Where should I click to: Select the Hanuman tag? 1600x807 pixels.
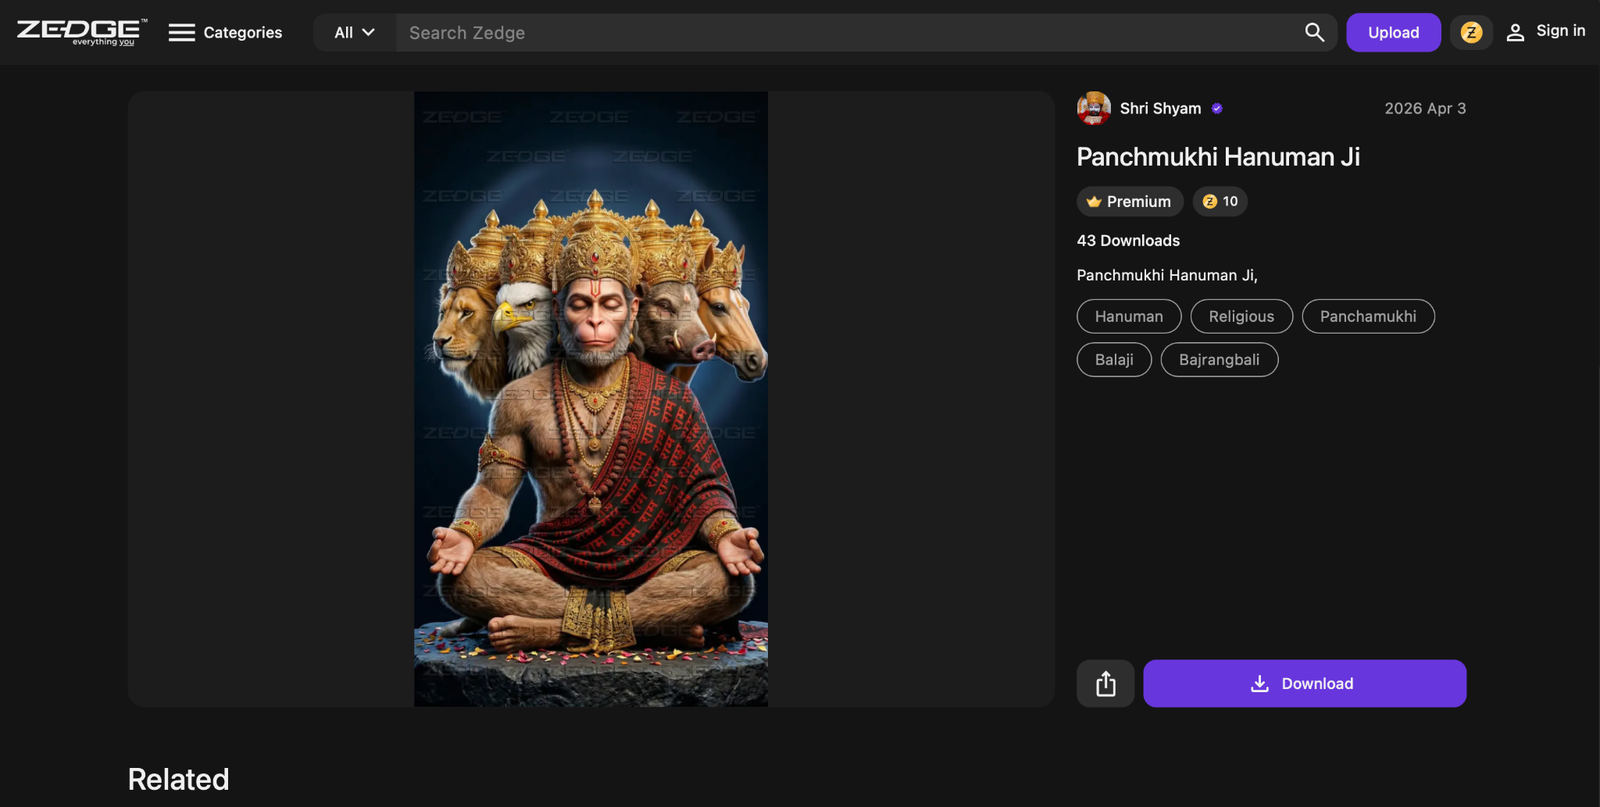(1129, 316)
